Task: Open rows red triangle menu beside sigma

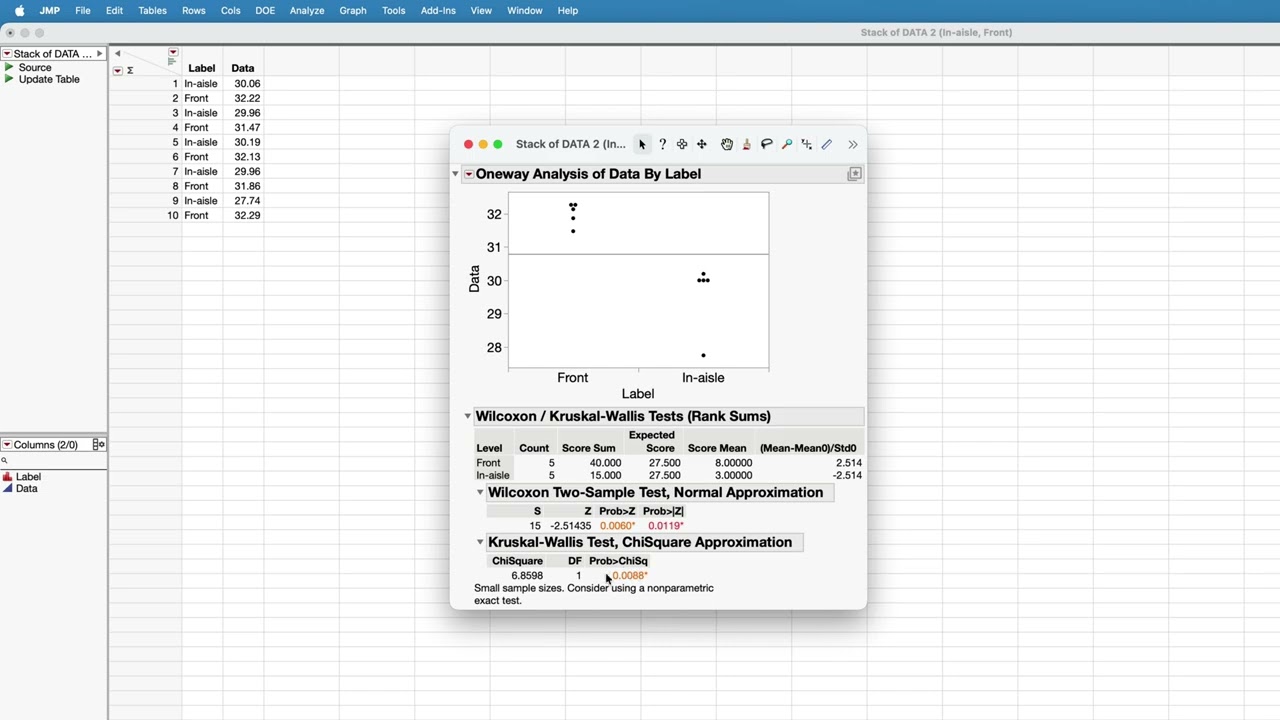Action: 118,71
